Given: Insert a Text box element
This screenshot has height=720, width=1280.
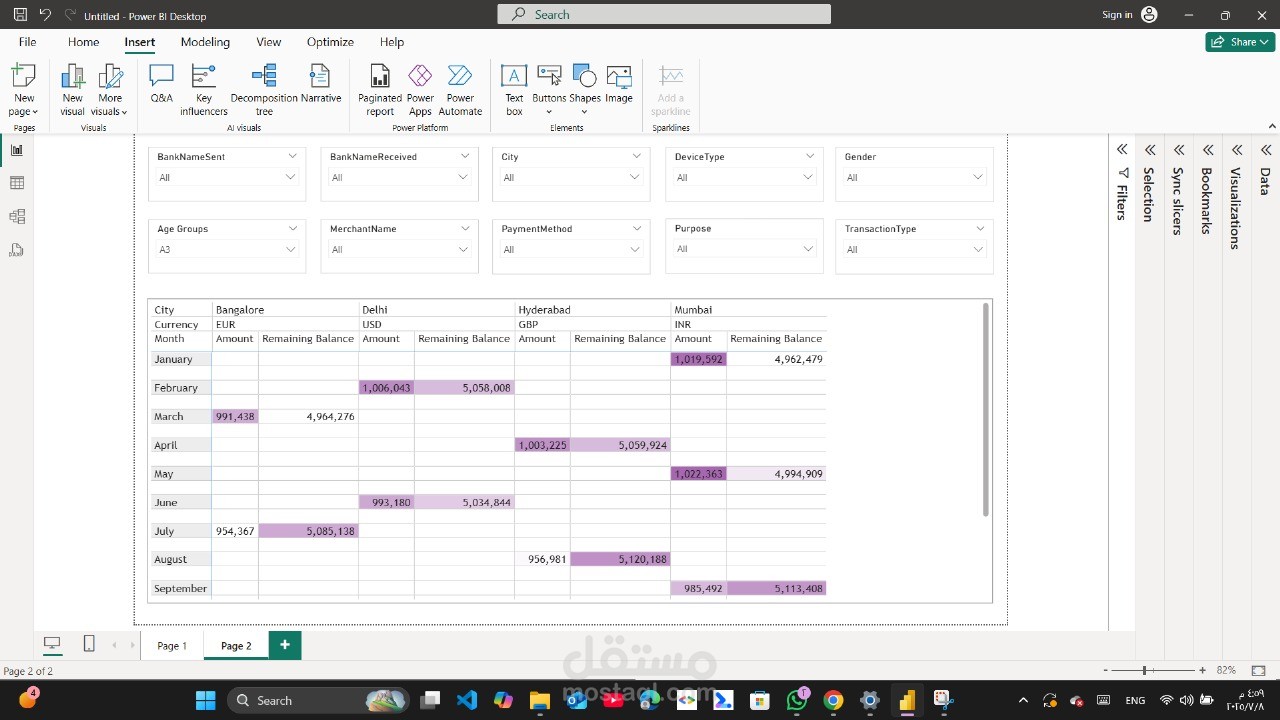Looking at the screenshot, I should pos(514,90).
